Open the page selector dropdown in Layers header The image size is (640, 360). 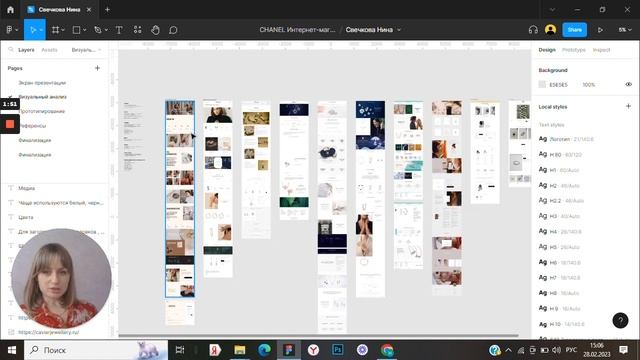86,50
